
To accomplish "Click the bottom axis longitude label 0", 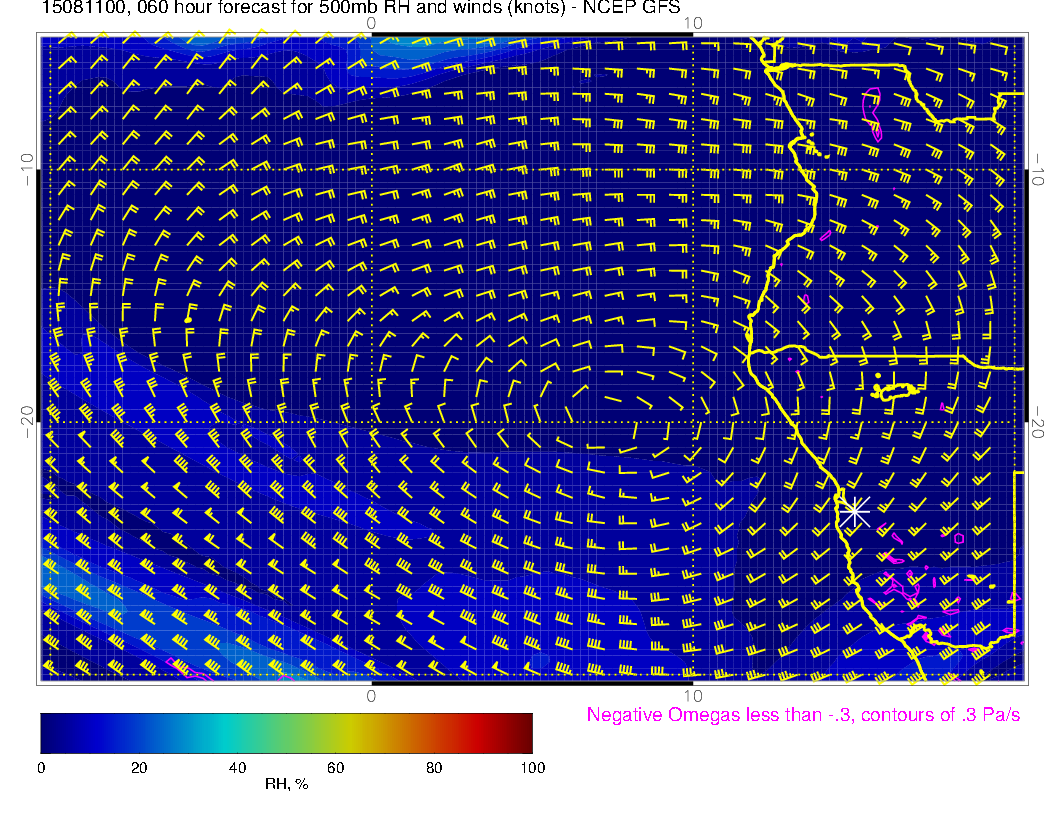I will [x=371, y=695].
